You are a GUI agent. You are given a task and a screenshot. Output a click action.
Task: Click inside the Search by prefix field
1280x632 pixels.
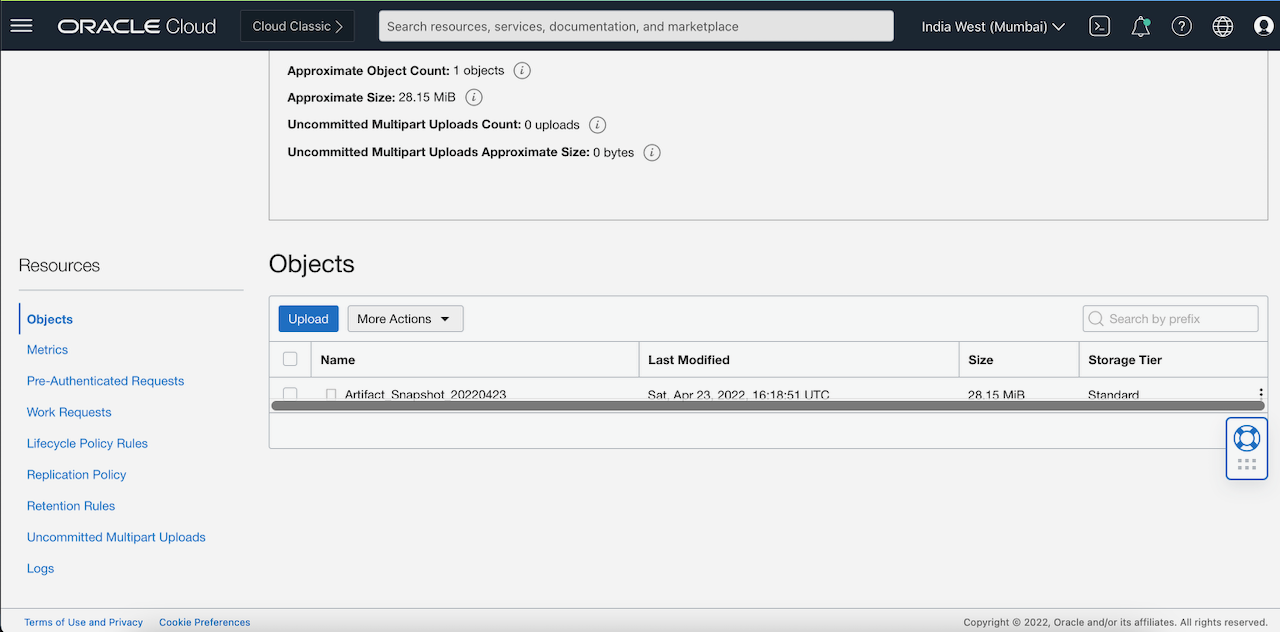(1170, 318)
